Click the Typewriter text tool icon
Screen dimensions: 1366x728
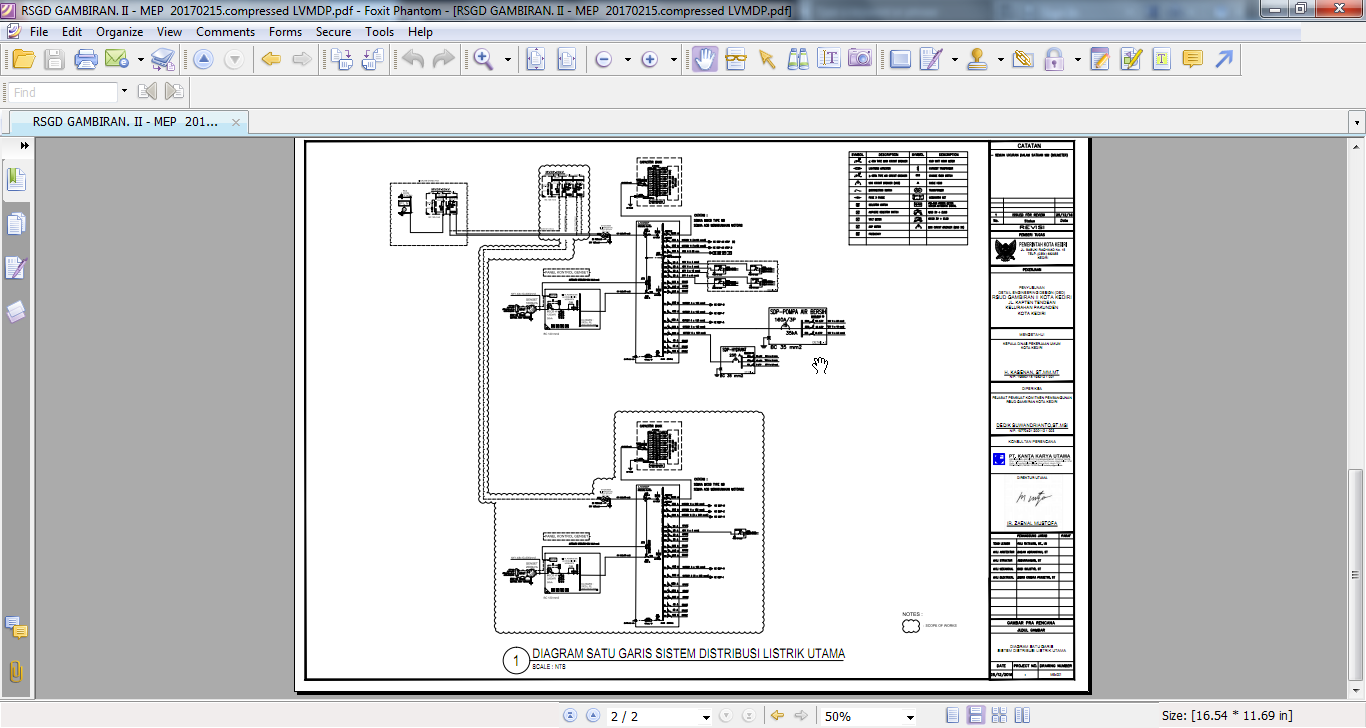tap(829, 60)
